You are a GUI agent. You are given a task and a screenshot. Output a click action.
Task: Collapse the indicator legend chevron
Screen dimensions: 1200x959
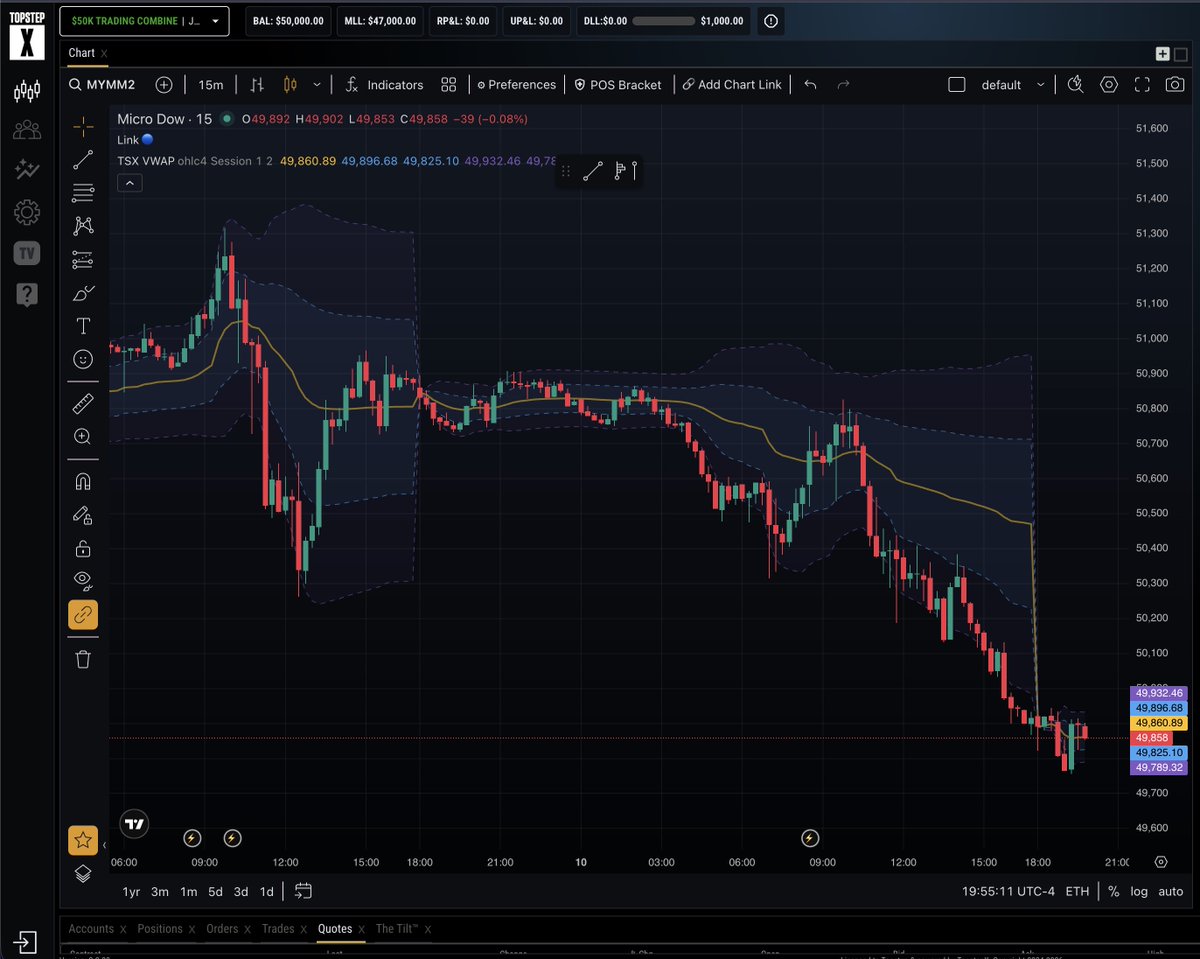click(x=130, y=182)
